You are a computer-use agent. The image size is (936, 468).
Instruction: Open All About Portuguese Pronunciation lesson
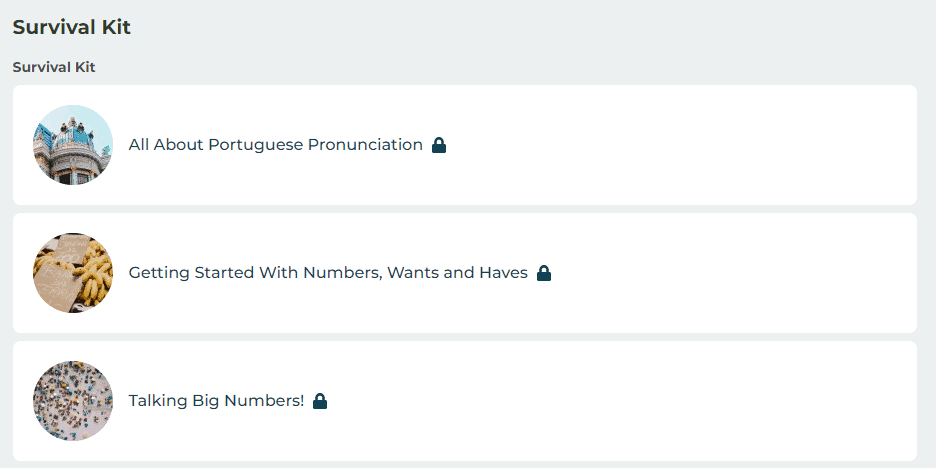275,145
